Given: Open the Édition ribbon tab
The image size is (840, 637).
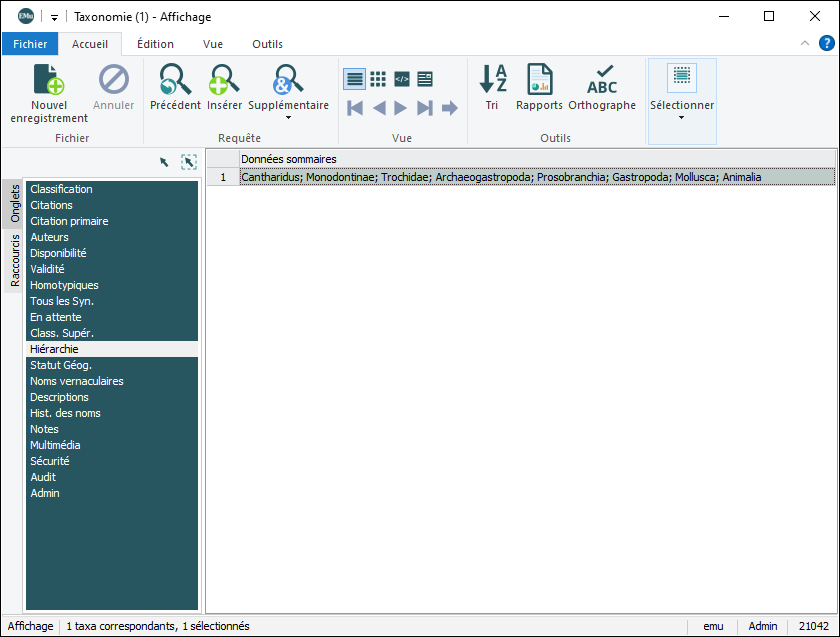Looking at the screenshot, I should 155,44.
